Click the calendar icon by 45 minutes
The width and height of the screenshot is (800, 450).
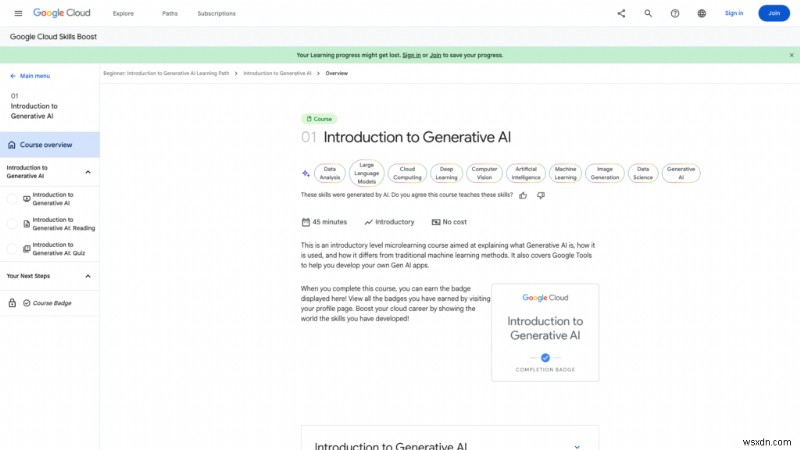tap(306, 222)
